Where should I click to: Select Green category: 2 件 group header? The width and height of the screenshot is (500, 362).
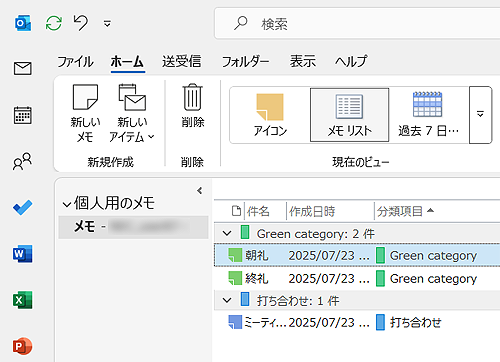pos(357,233)
